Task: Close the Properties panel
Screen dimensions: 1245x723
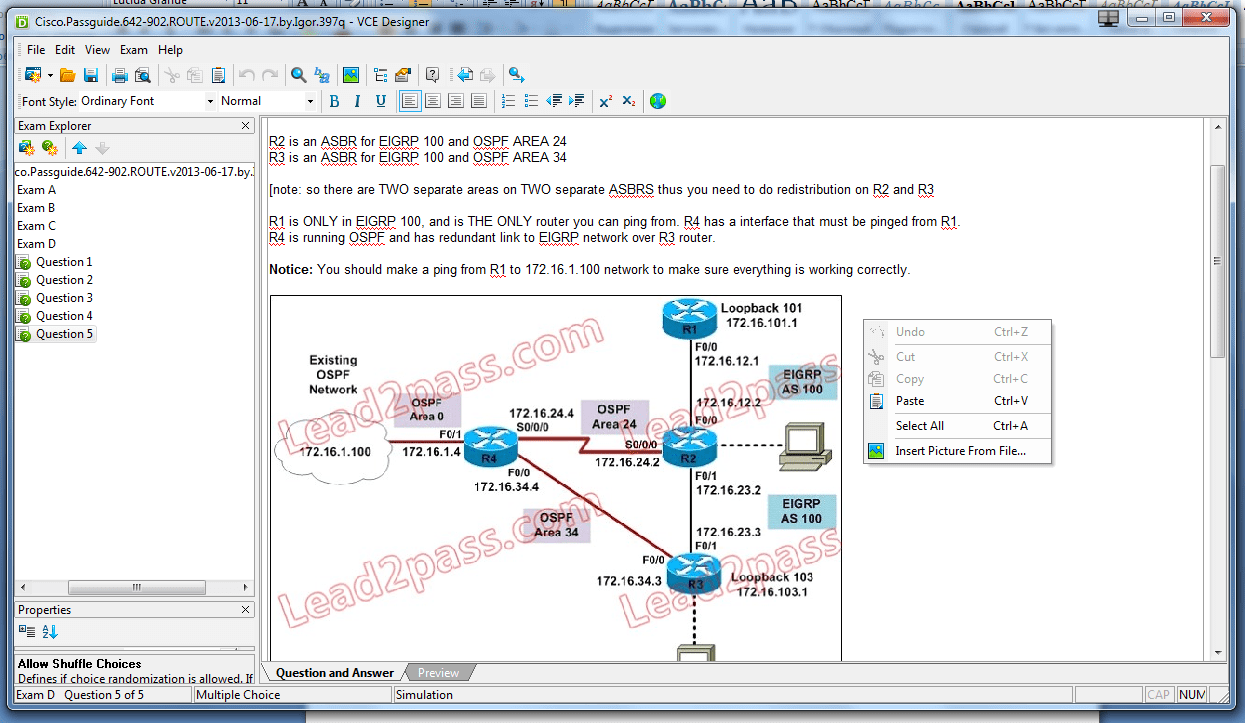Action: click(246, 610)
